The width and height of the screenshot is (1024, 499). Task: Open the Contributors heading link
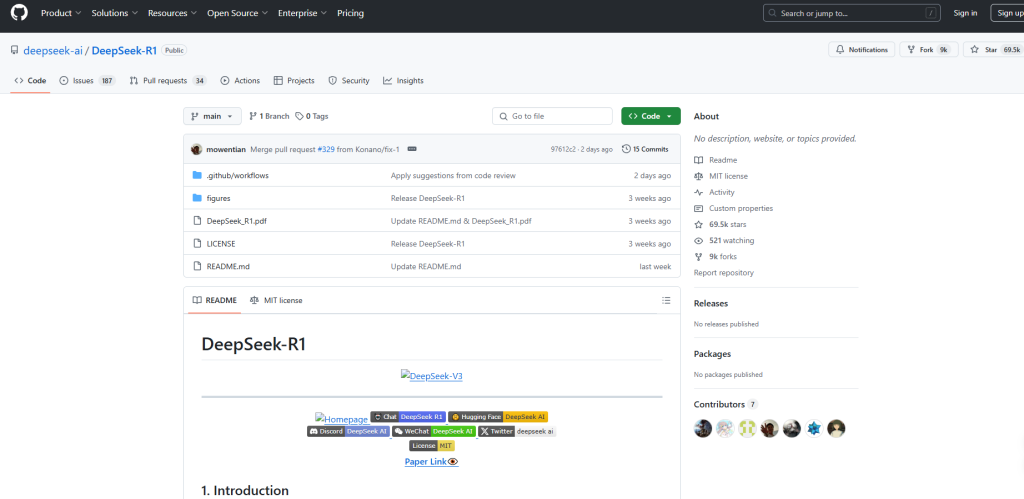[x=726, y=404]
